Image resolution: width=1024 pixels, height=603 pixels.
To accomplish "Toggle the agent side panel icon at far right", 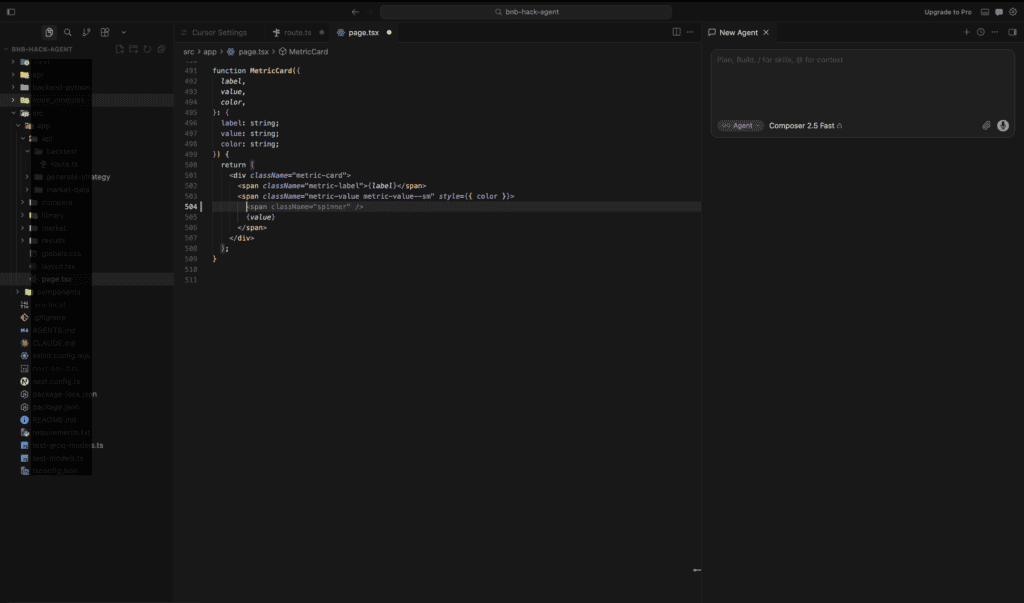I will (1012, 32).
